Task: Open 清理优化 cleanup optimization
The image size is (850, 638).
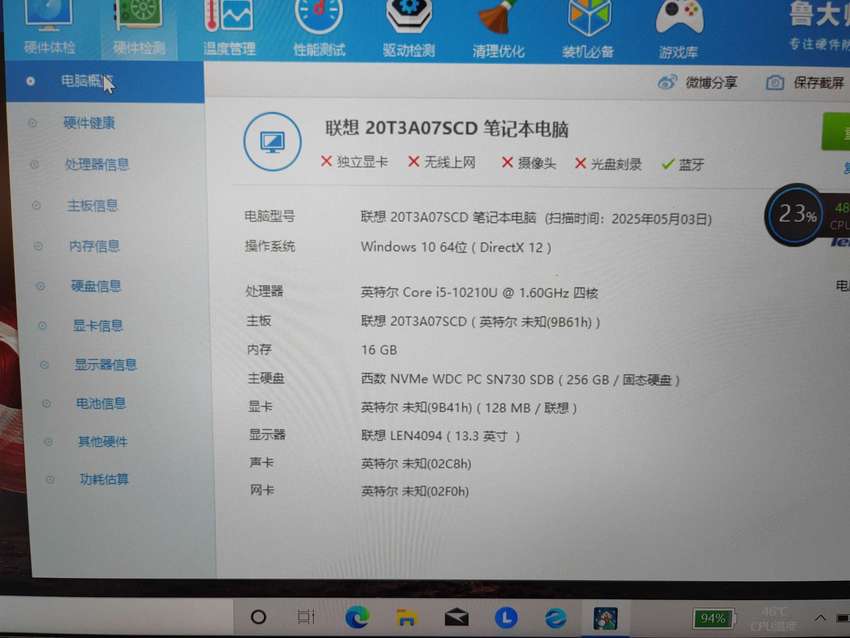Action: click(x=498, y=30)
